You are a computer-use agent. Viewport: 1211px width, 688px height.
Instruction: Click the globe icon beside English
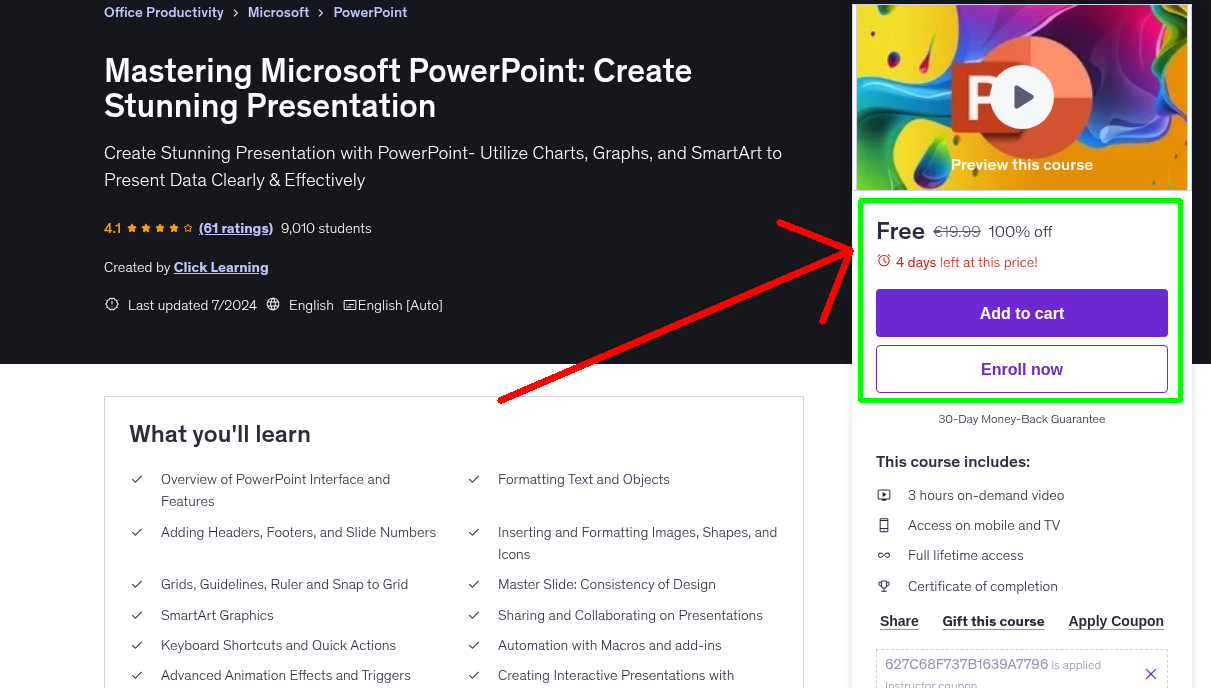pyautogui.click(x=273, y=304)
